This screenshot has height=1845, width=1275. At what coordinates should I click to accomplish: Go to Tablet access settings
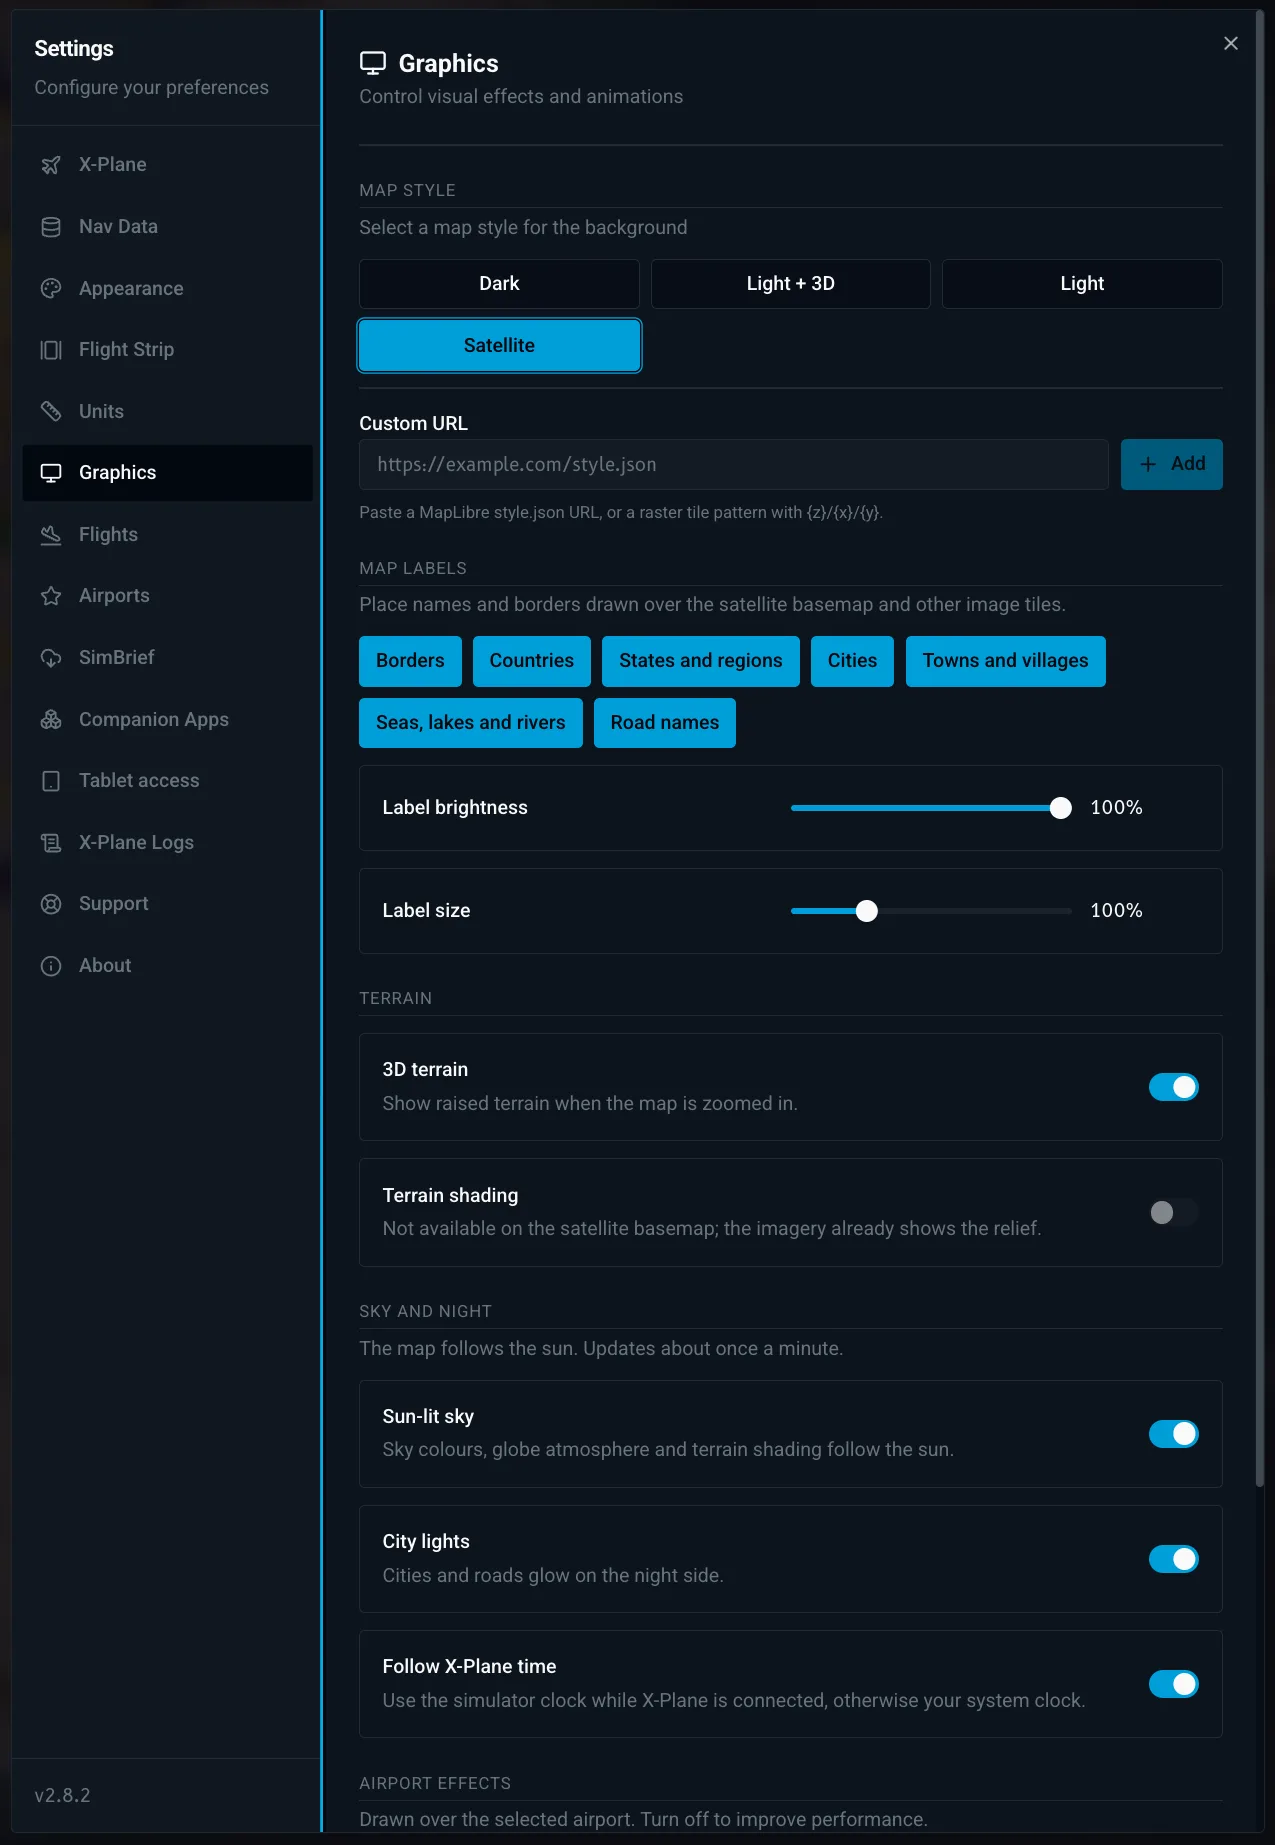coord(168,781)
